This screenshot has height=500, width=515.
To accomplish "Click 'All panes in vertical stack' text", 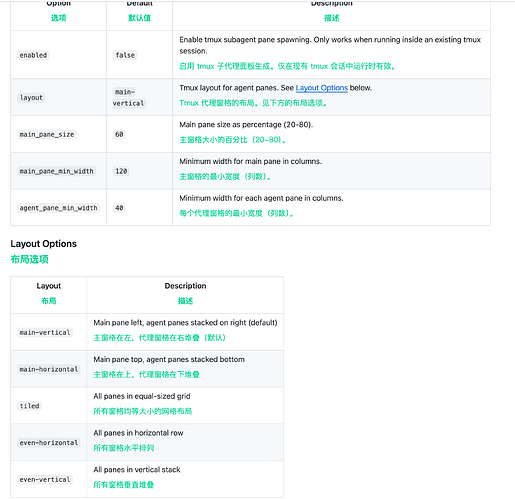I will [x=137, y=470].
